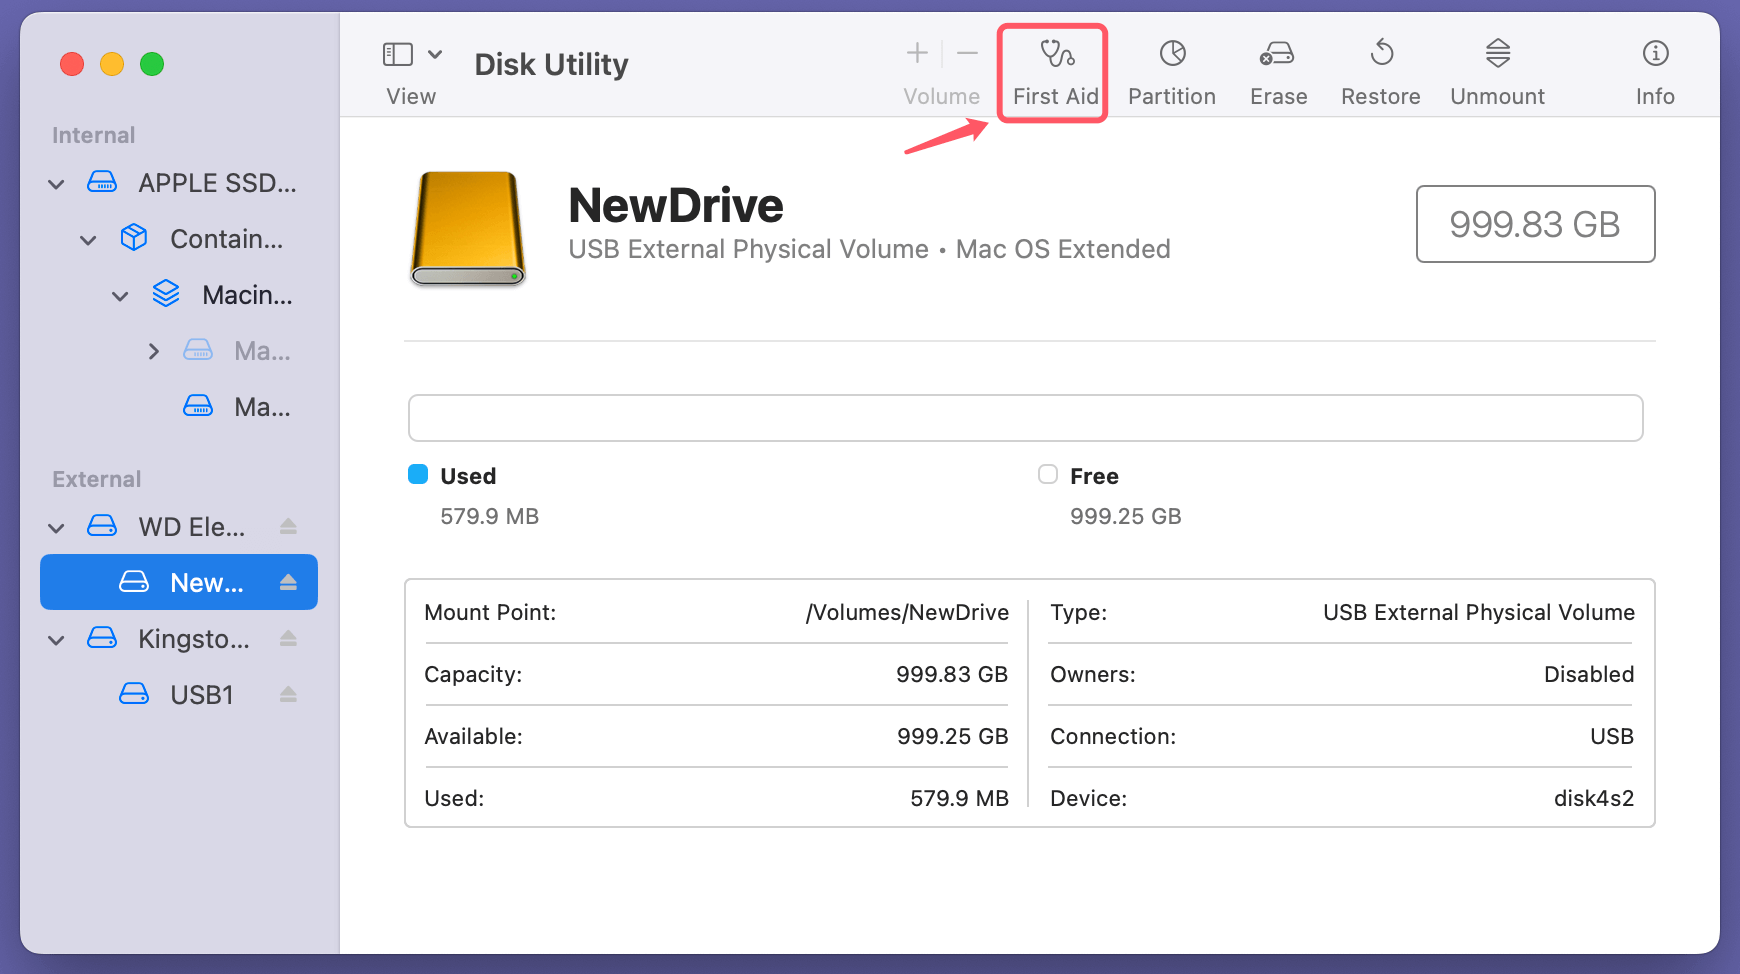The image size is (1740, 974).
Task: Click the Erase toolbar icon
Action: pyautogui.click(x=1277, y=72)
